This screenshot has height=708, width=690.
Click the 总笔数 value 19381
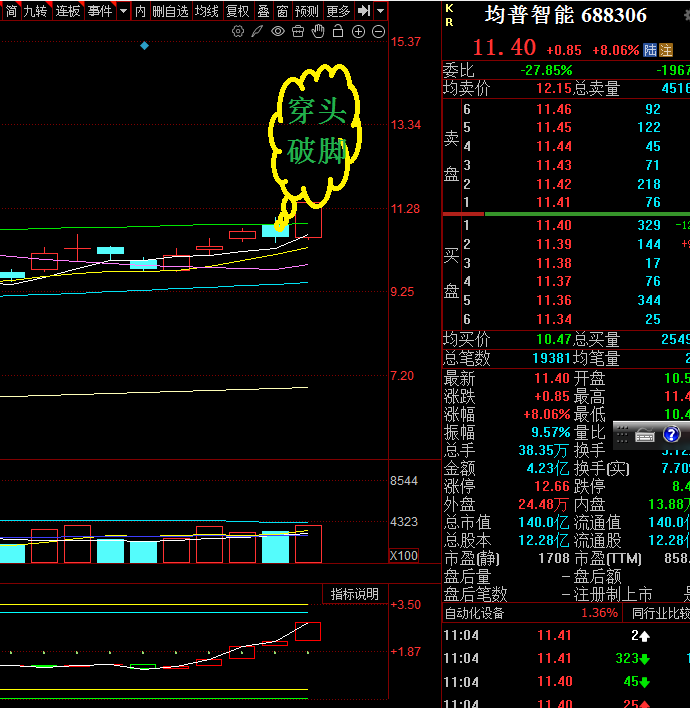coord(551,358)
